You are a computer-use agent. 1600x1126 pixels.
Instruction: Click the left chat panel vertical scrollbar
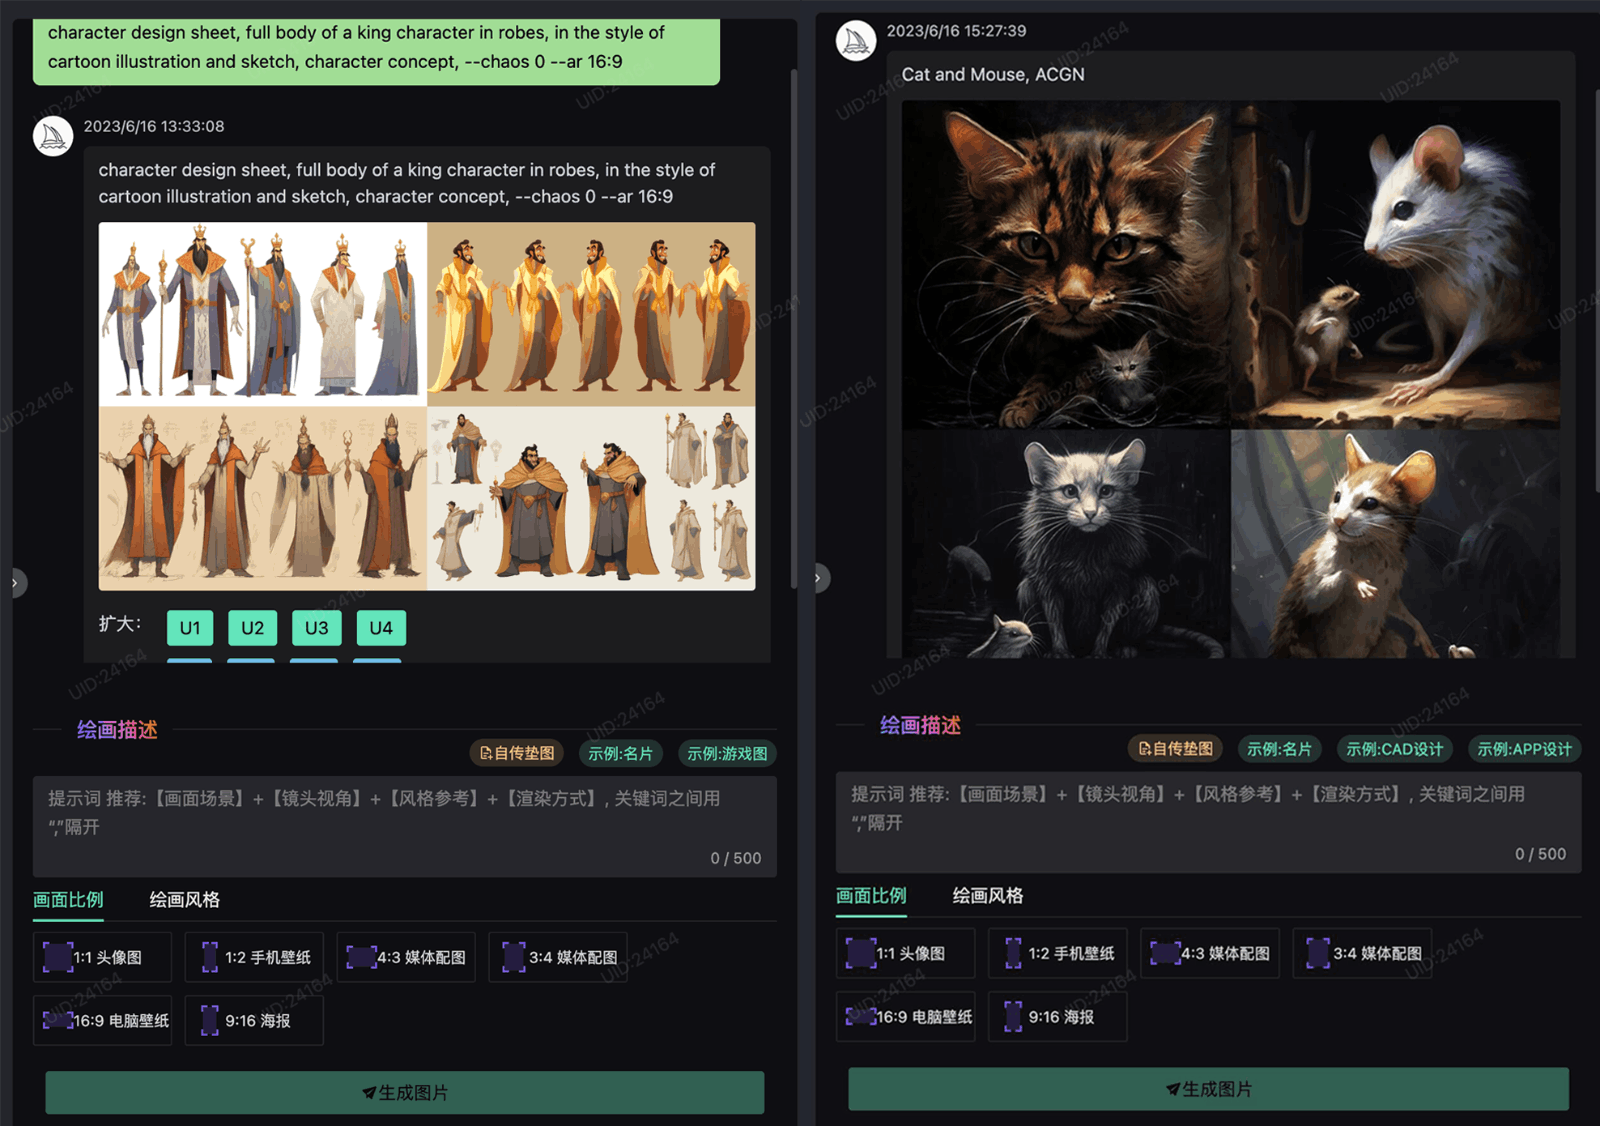793,328
